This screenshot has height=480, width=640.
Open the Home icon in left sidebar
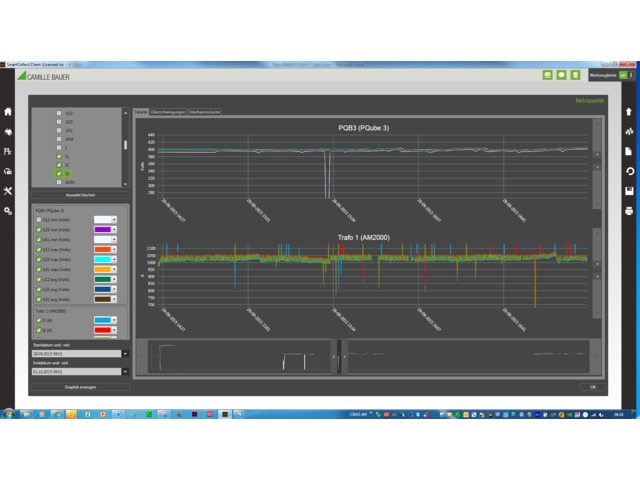(8, 112)
